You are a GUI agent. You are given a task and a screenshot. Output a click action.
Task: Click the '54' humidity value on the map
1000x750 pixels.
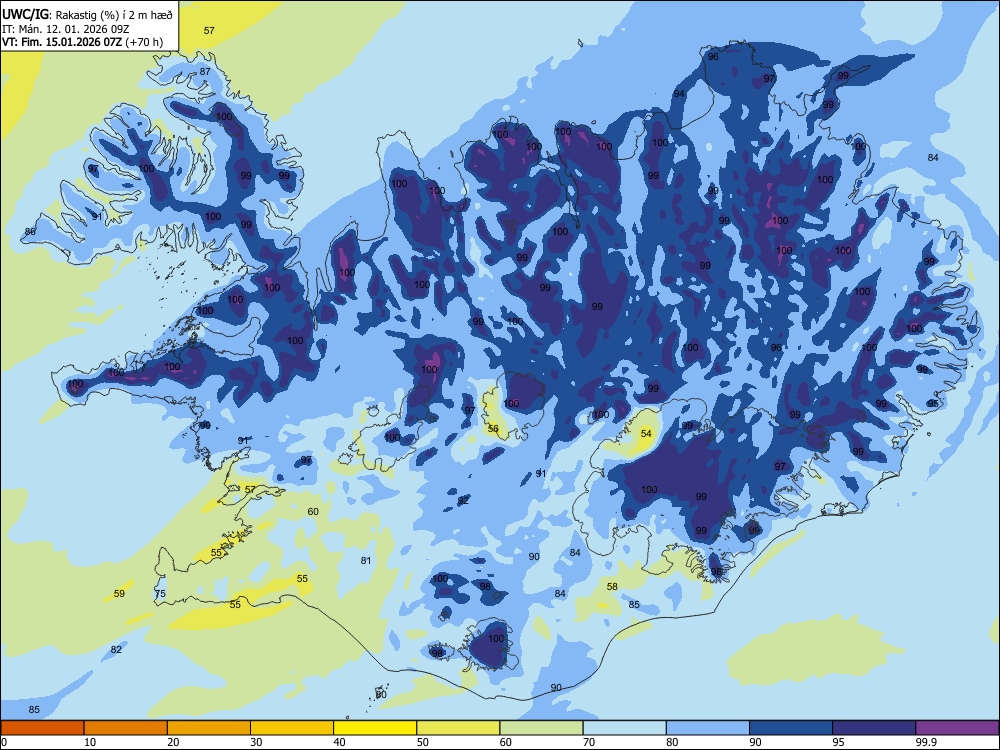click(646, 434)
